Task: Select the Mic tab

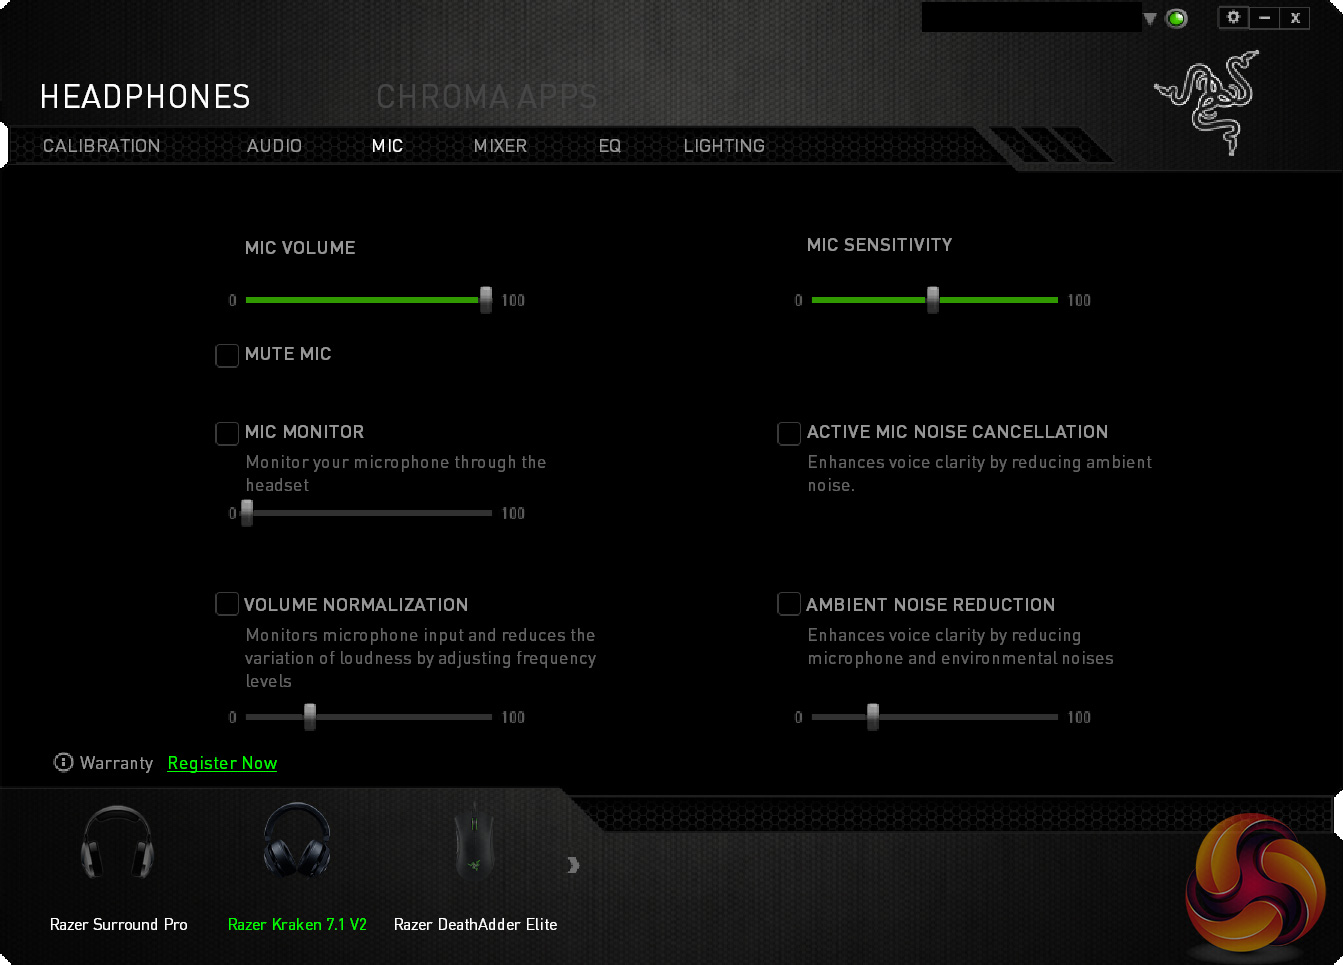Action: 387,146
